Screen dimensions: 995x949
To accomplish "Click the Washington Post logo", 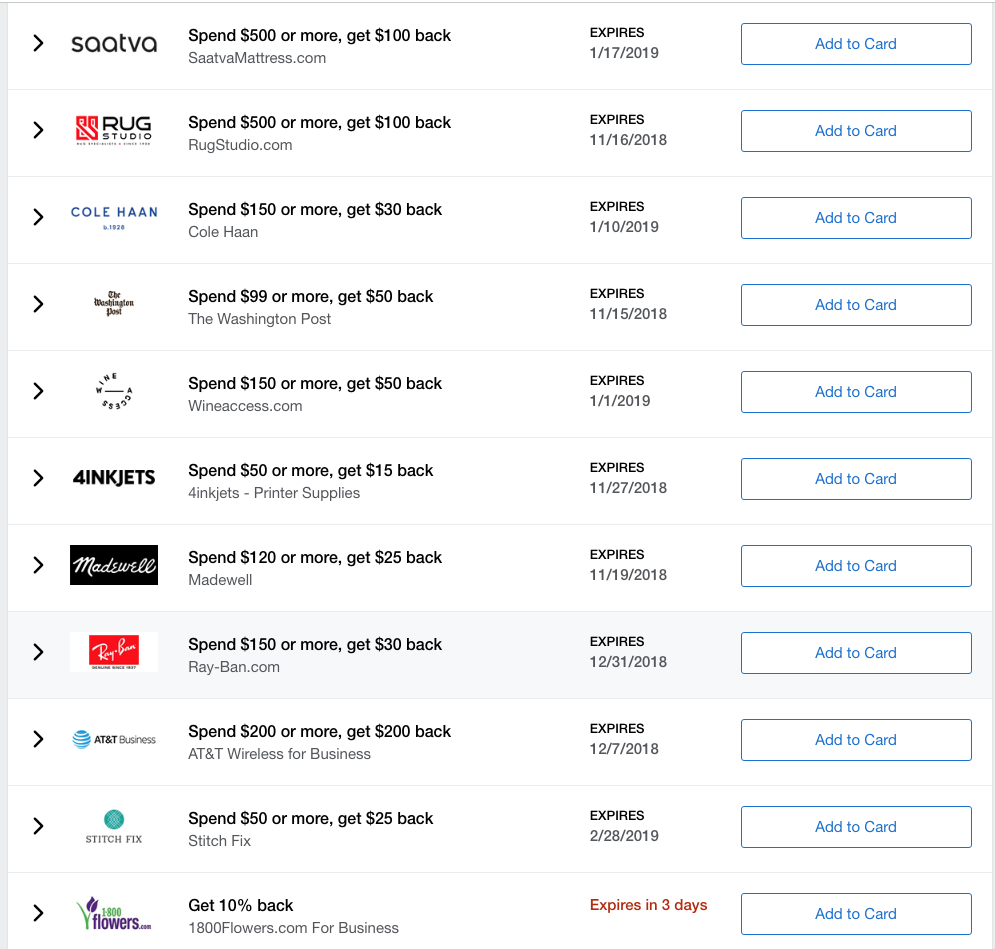I will (x=114, y=303).
